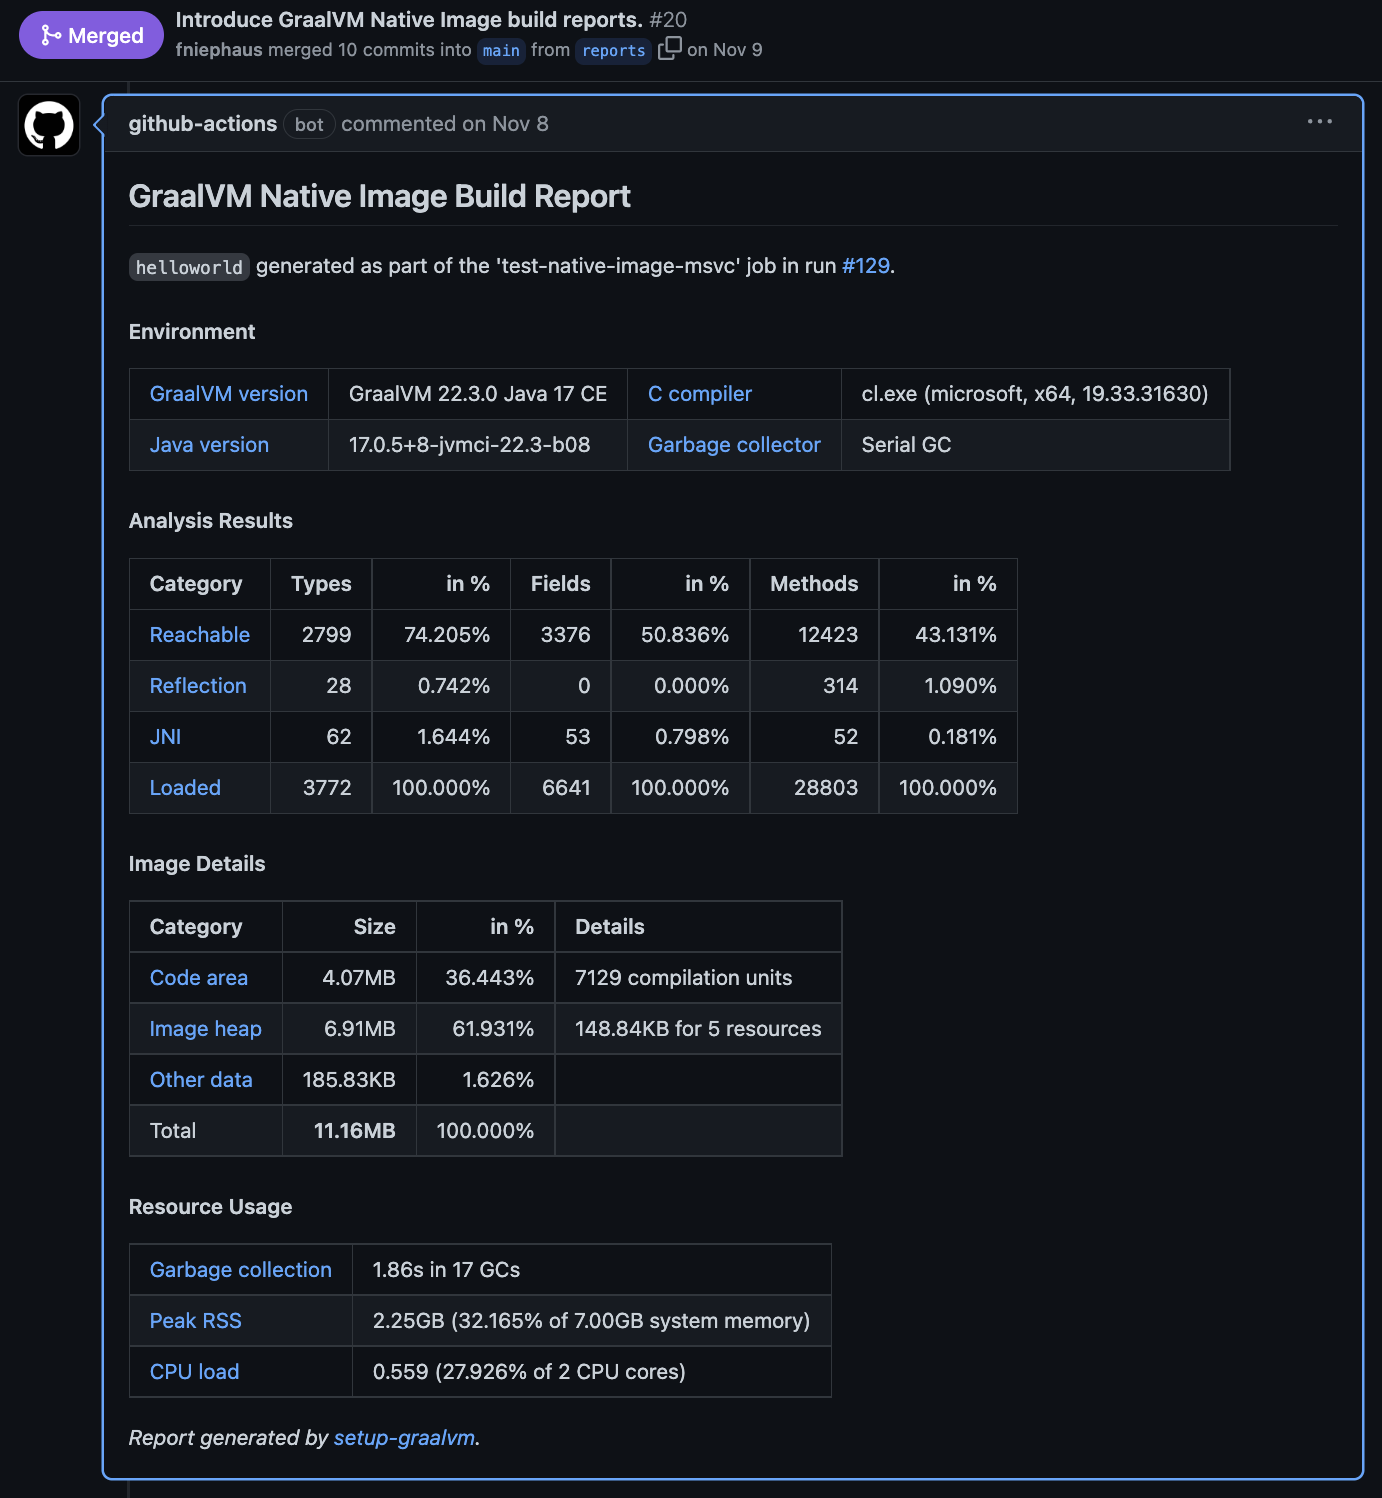Screen dimensions: 1382x1498
Task: Click the 74.205% cell
Action: [441, 635]
